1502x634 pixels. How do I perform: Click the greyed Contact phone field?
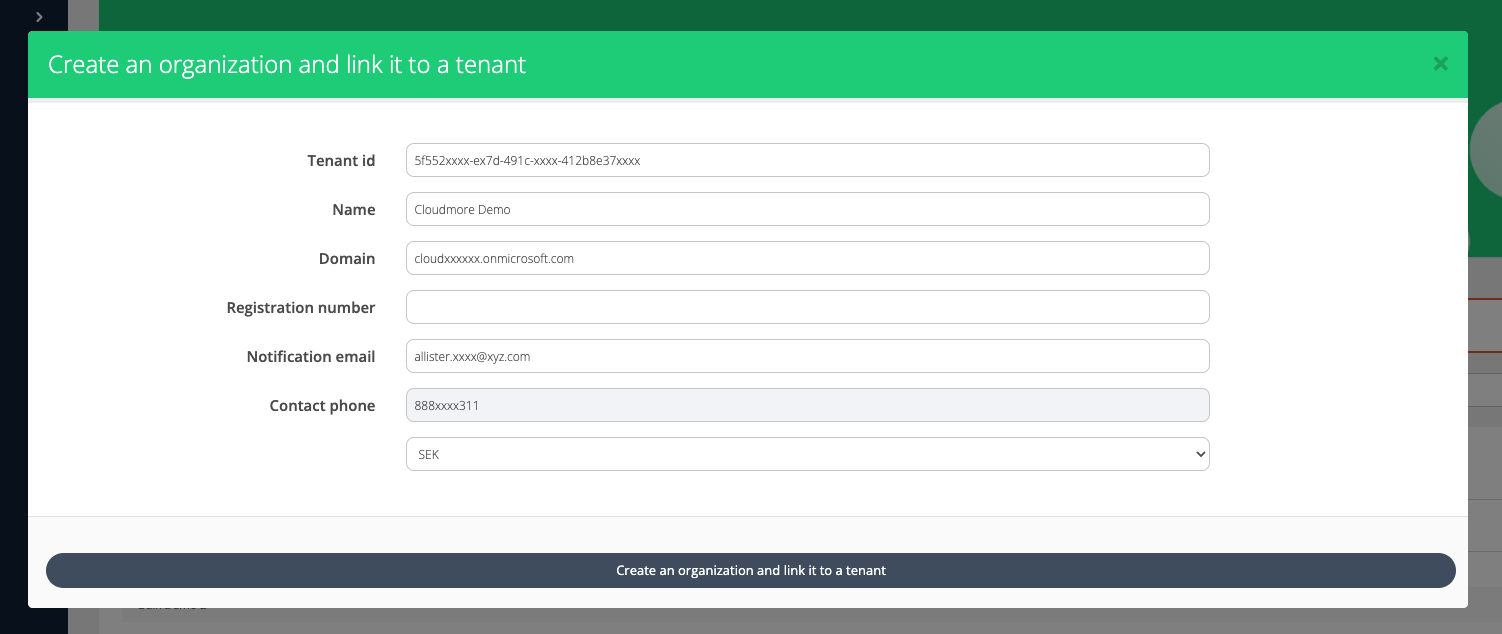(807, 405)
